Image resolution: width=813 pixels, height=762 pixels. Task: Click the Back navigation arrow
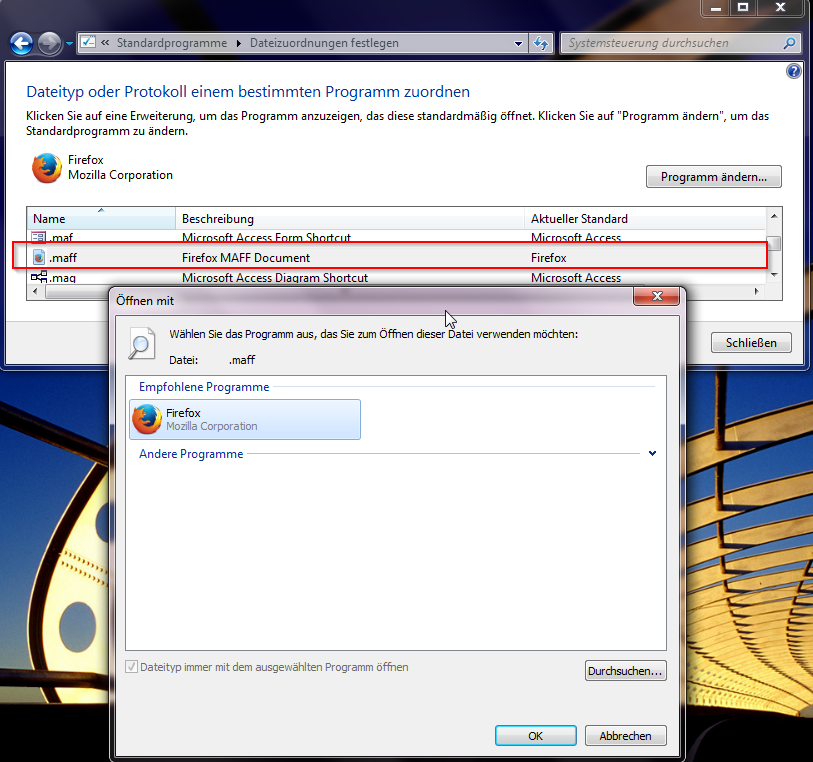21,43
